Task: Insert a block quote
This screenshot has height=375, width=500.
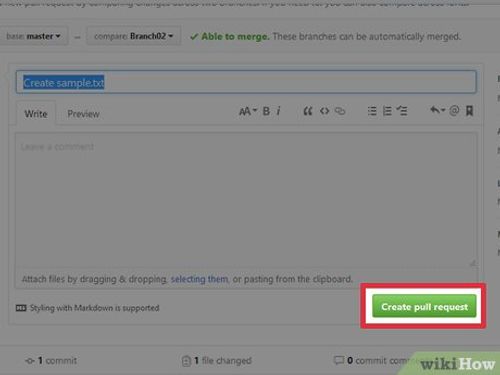Action: 308,111
